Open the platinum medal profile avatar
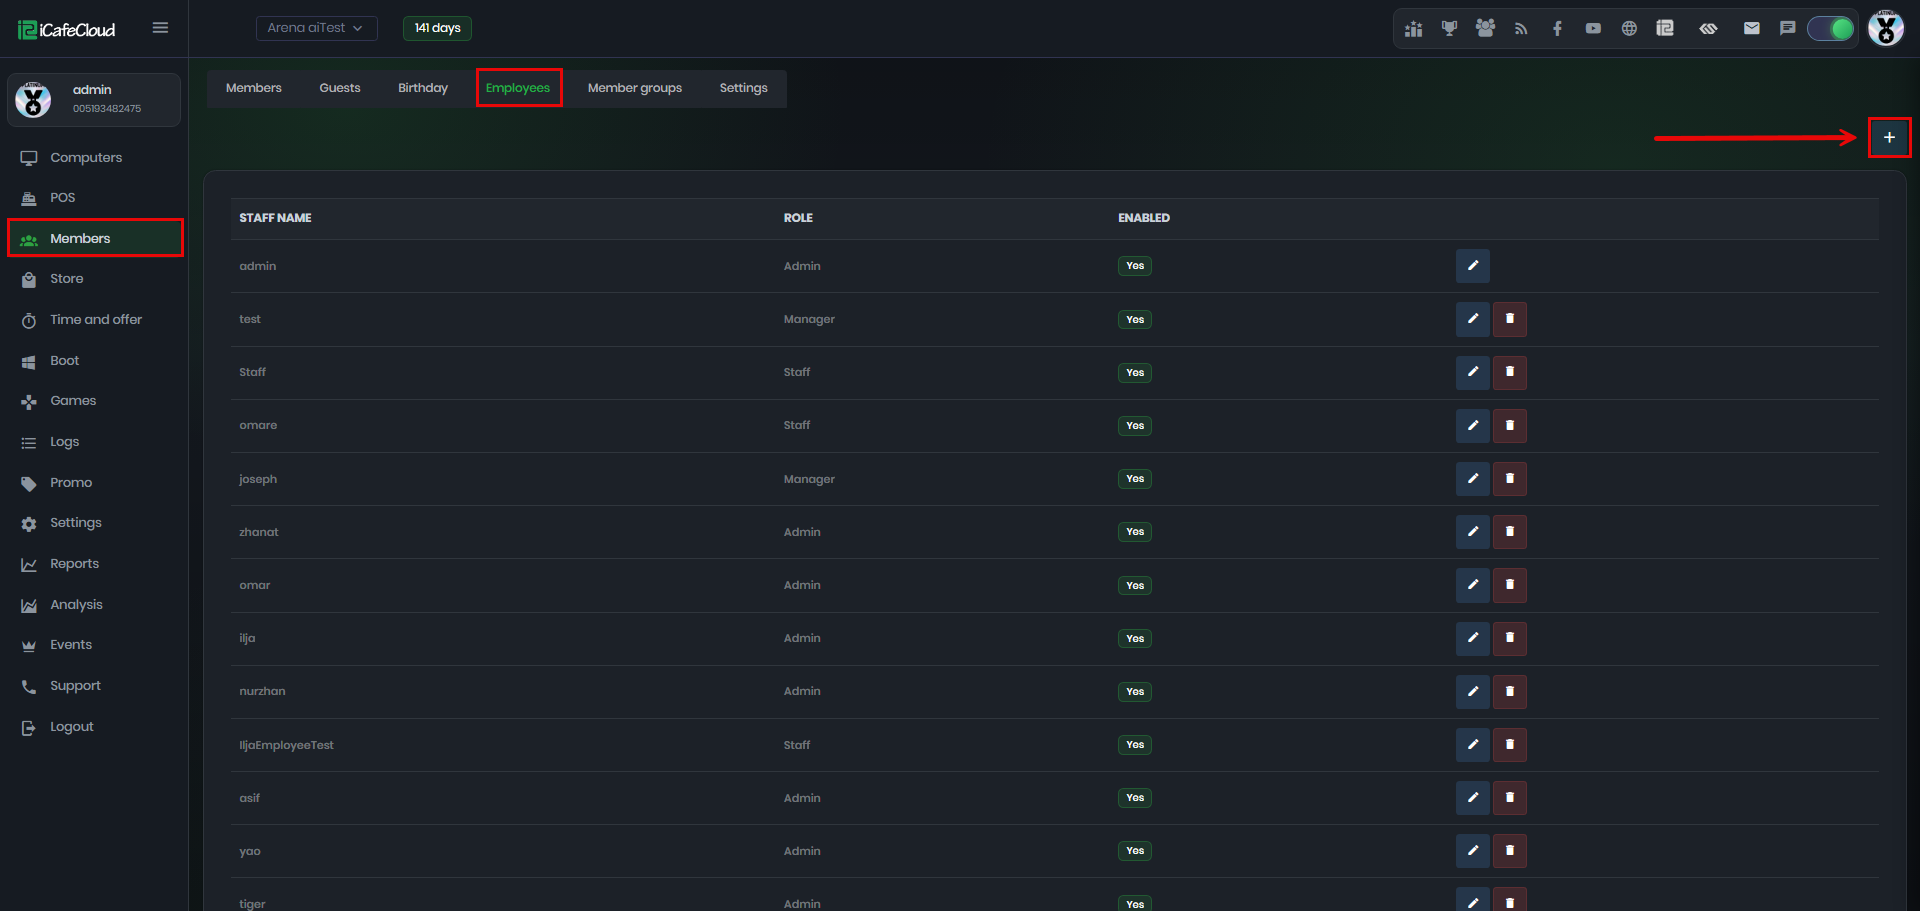 [1886, 28]
